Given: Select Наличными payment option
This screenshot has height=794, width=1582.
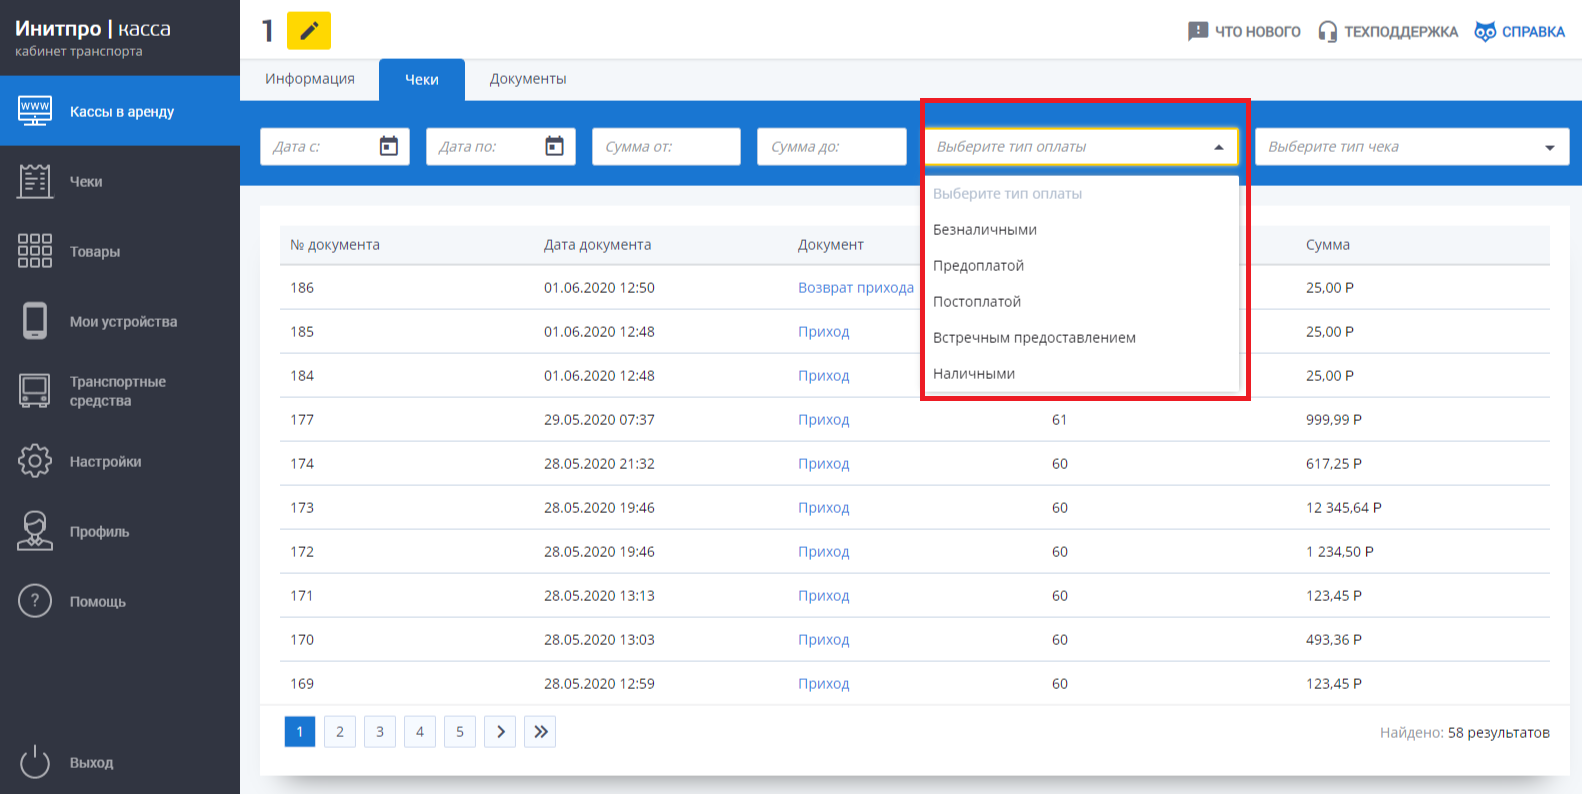Looking at the screenshot, I should click(x=1081, y=373).
